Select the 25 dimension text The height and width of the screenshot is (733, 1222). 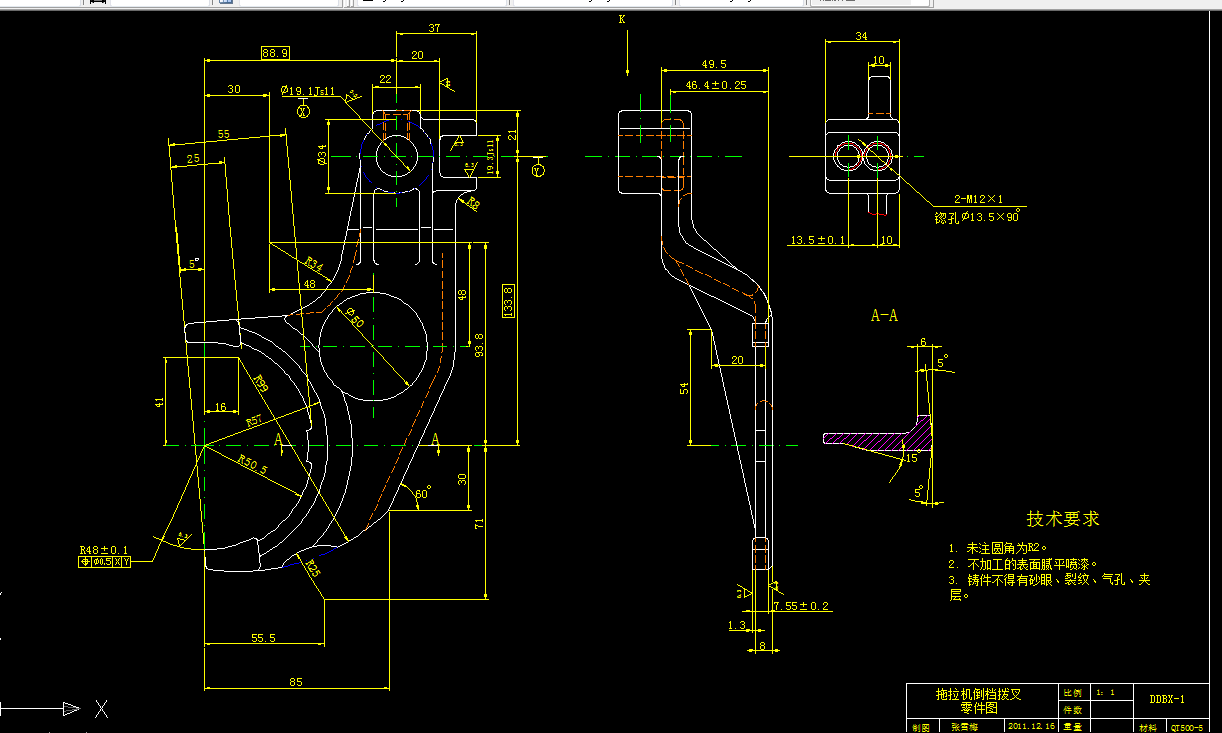coord(193,158)
